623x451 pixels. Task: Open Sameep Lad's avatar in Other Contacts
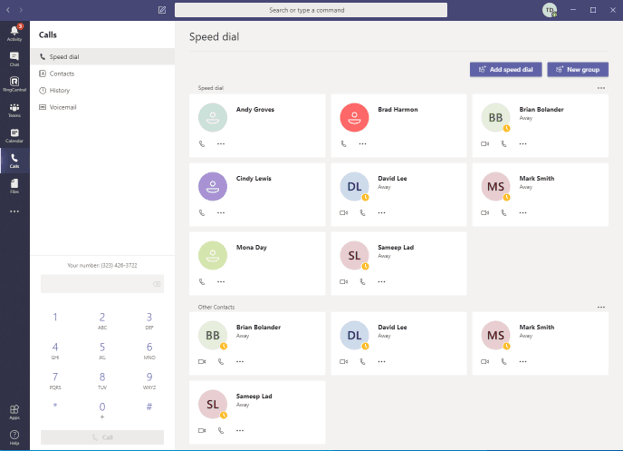pyautogui.click(x=213, y=405)
